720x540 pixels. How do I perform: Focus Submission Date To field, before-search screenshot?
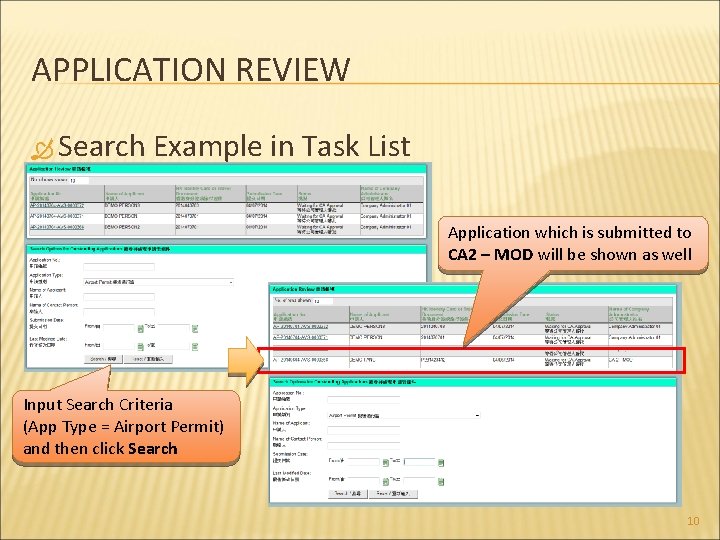pyautogui.click(x=173, y=328)
